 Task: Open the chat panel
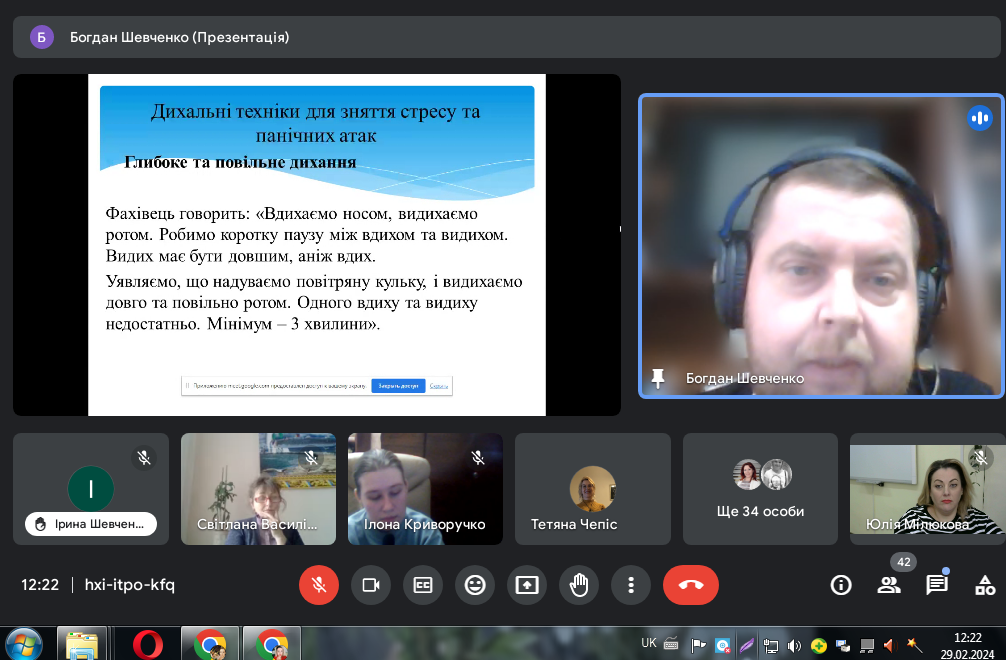pos(937,585)
